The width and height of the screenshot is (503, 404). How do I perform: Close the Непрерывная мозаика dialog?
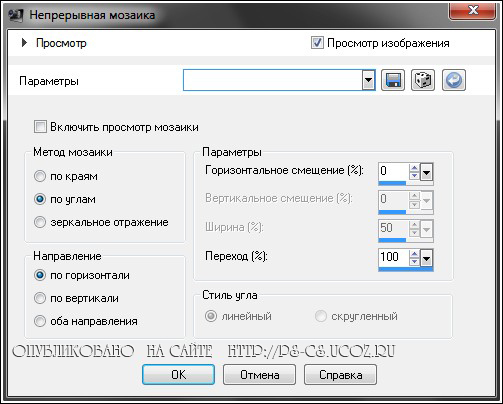(x=472, y=11)
